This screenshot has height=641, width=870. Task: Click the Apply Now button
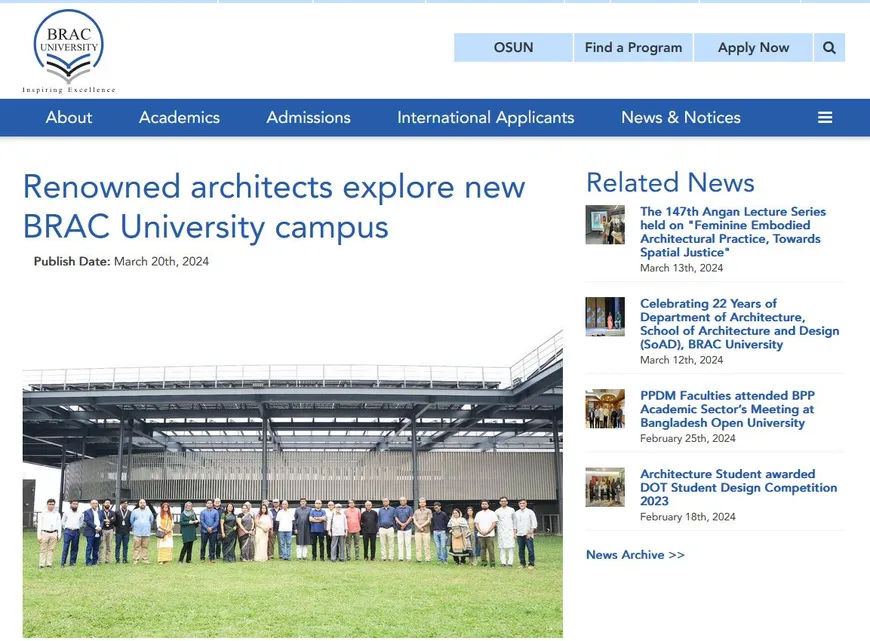(x=753, y=48)
